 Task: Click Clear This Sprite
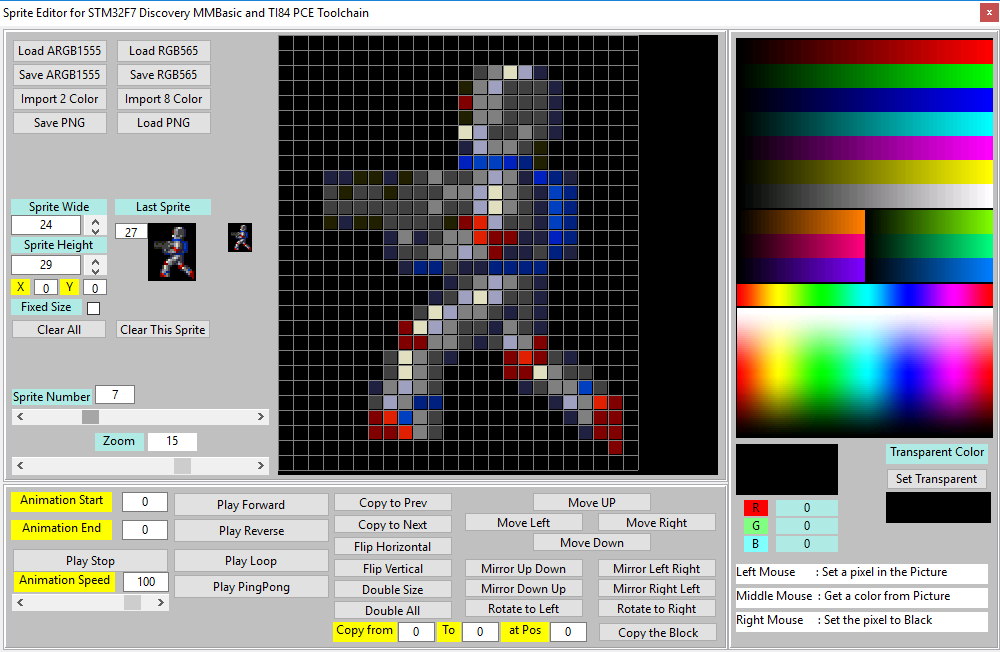tap(163, 330)
